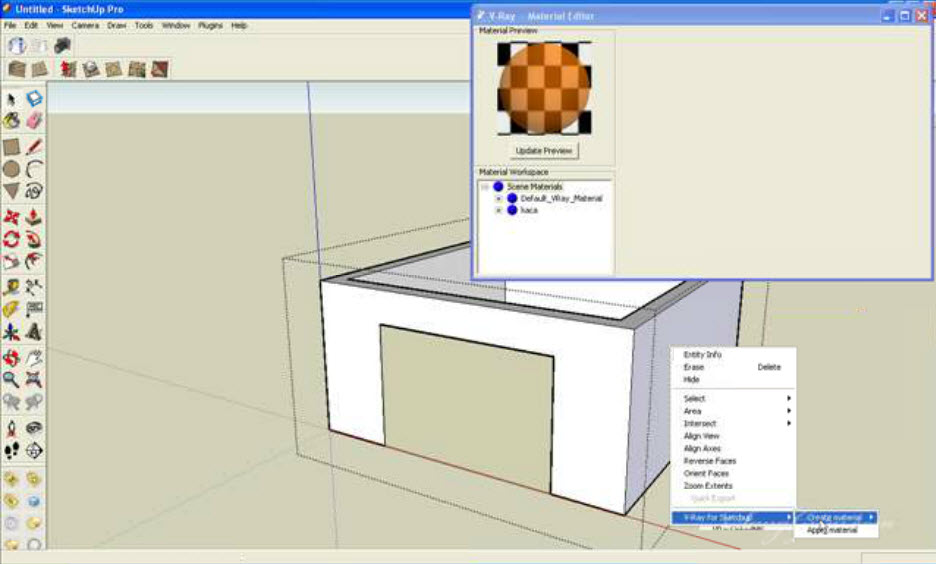Select the Position Camera tool
Image resolution: width=936 pixels, height=564 pixels.
11,428
